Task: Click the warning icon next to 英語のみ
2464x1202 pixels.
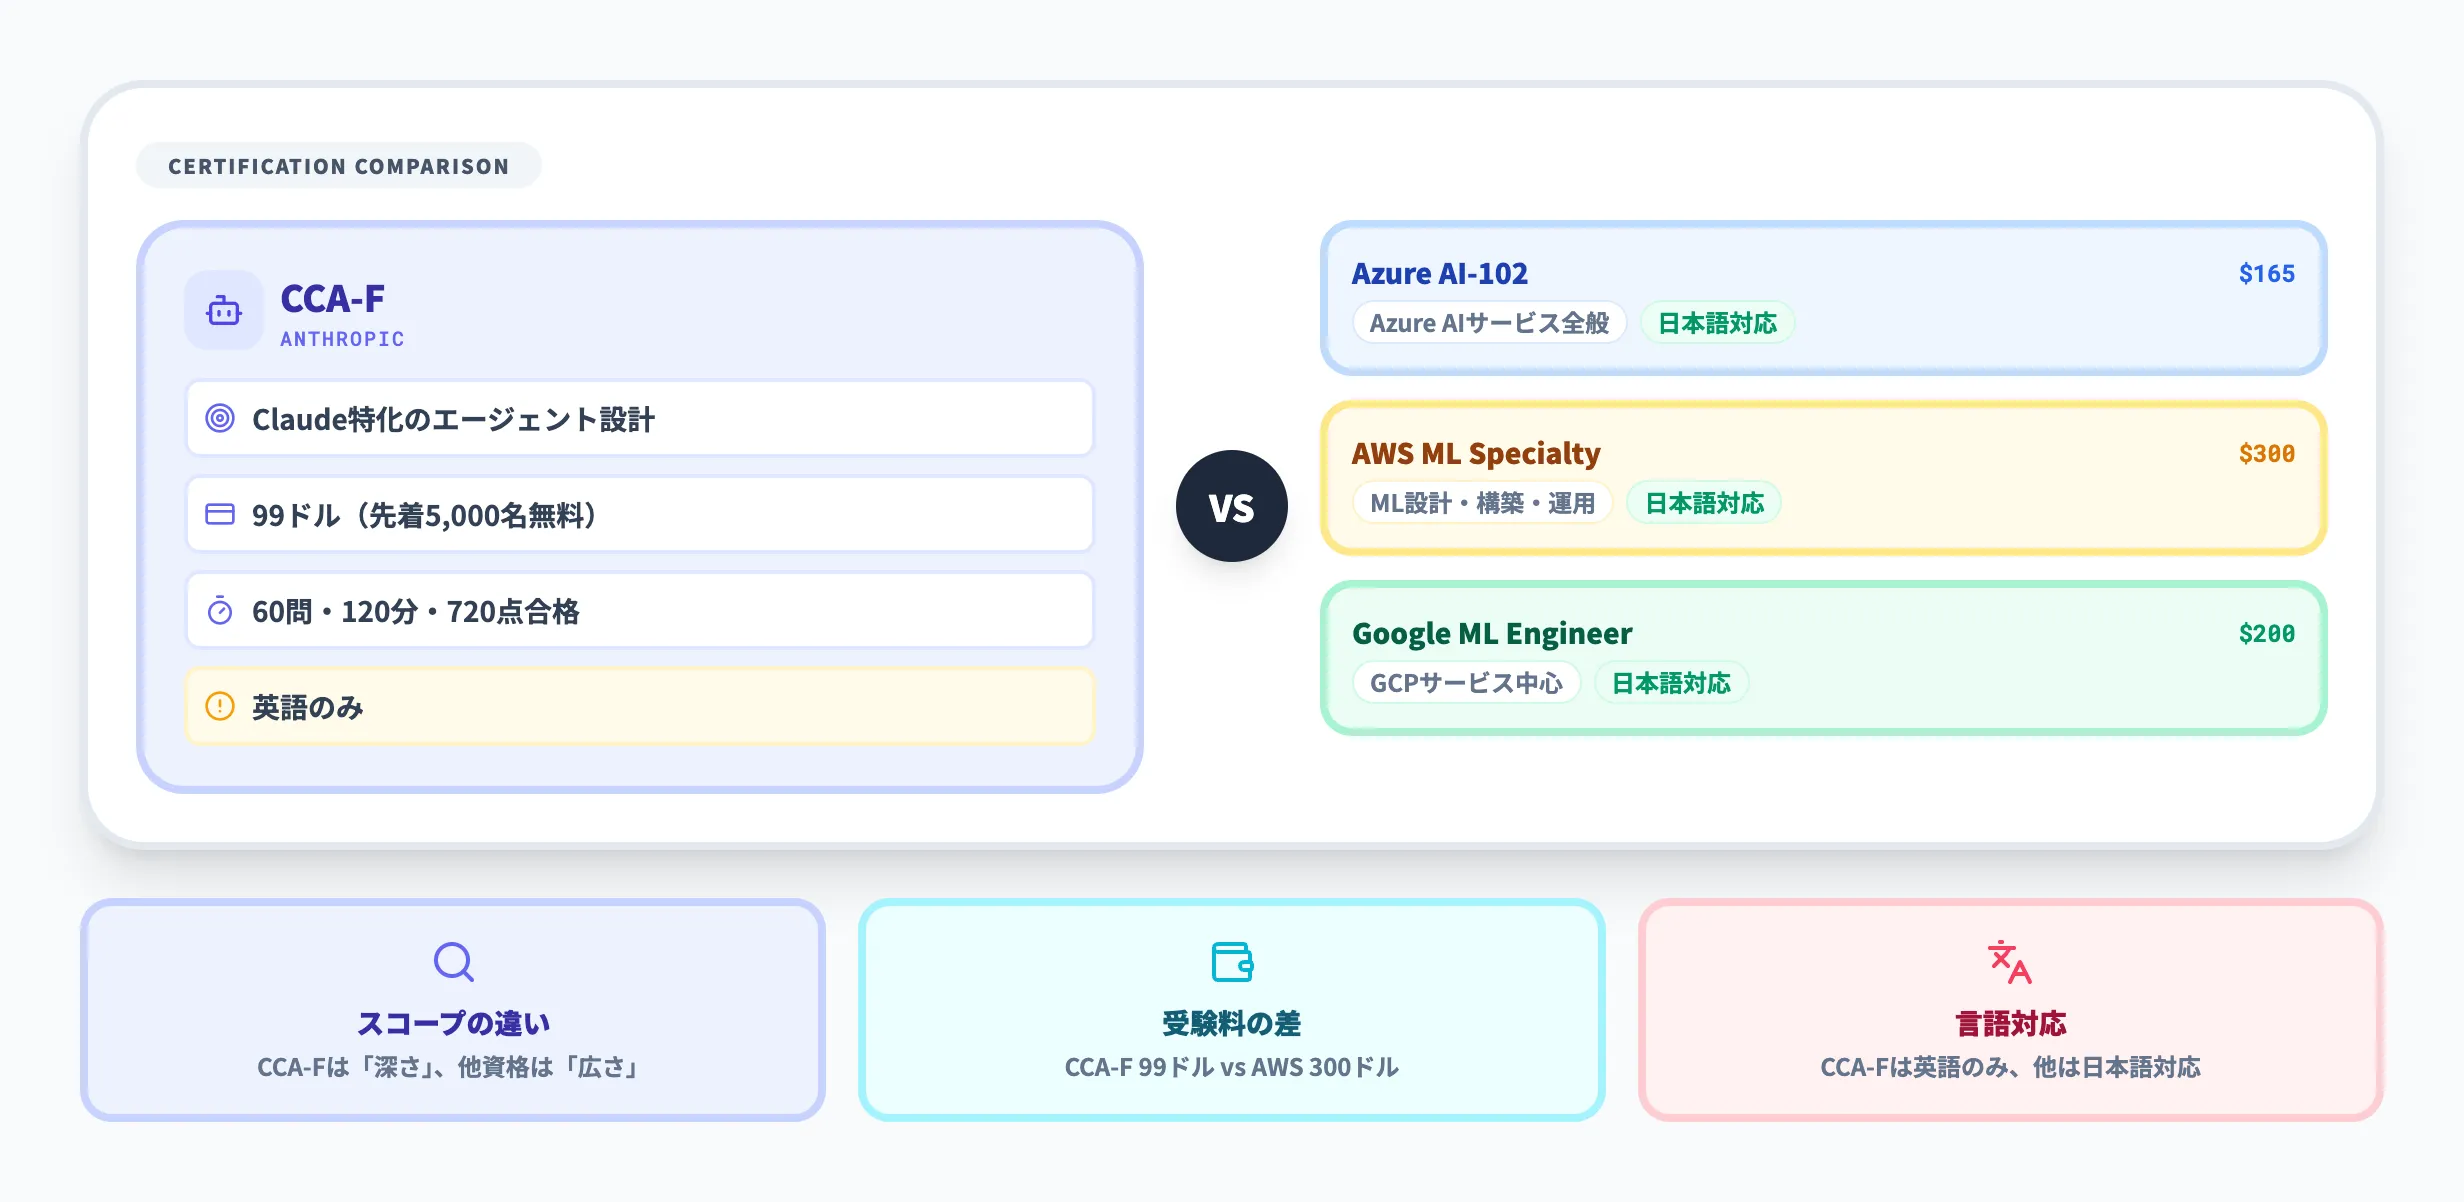Action: pos(220,706)
